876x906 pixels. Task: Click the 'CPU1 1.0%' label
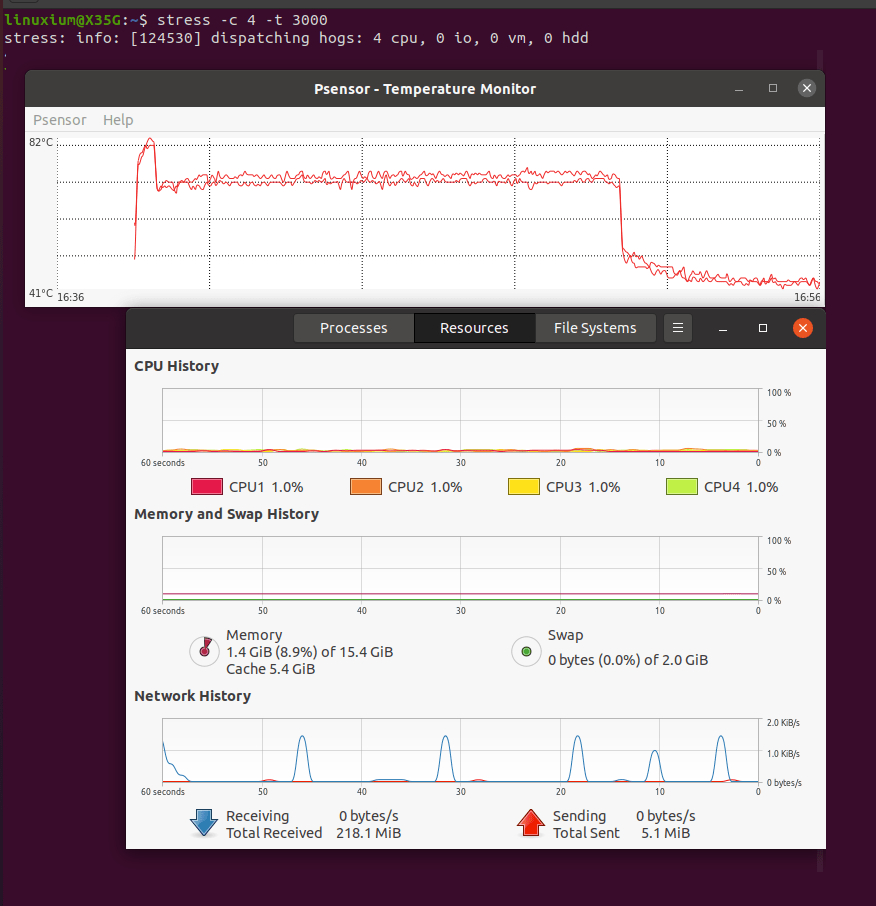click(266, 487)
